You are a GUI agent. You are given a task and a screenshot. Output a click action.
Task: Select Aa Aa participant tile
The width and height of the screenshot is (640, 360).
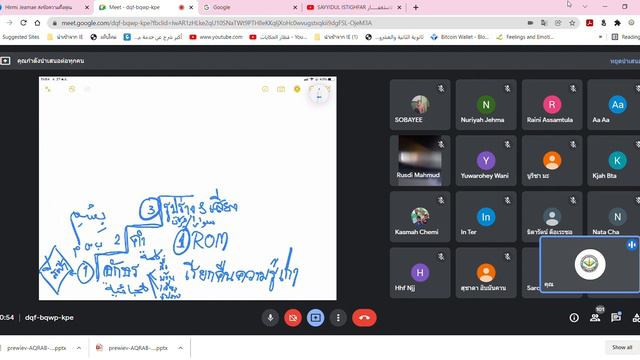613,104
